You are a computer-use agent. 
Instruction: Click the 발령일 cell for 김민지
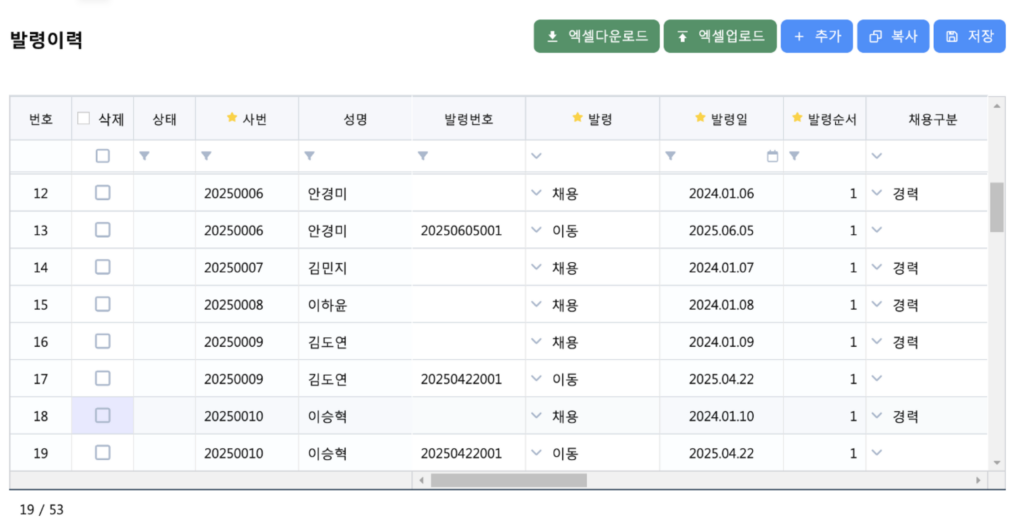point(721,268)
